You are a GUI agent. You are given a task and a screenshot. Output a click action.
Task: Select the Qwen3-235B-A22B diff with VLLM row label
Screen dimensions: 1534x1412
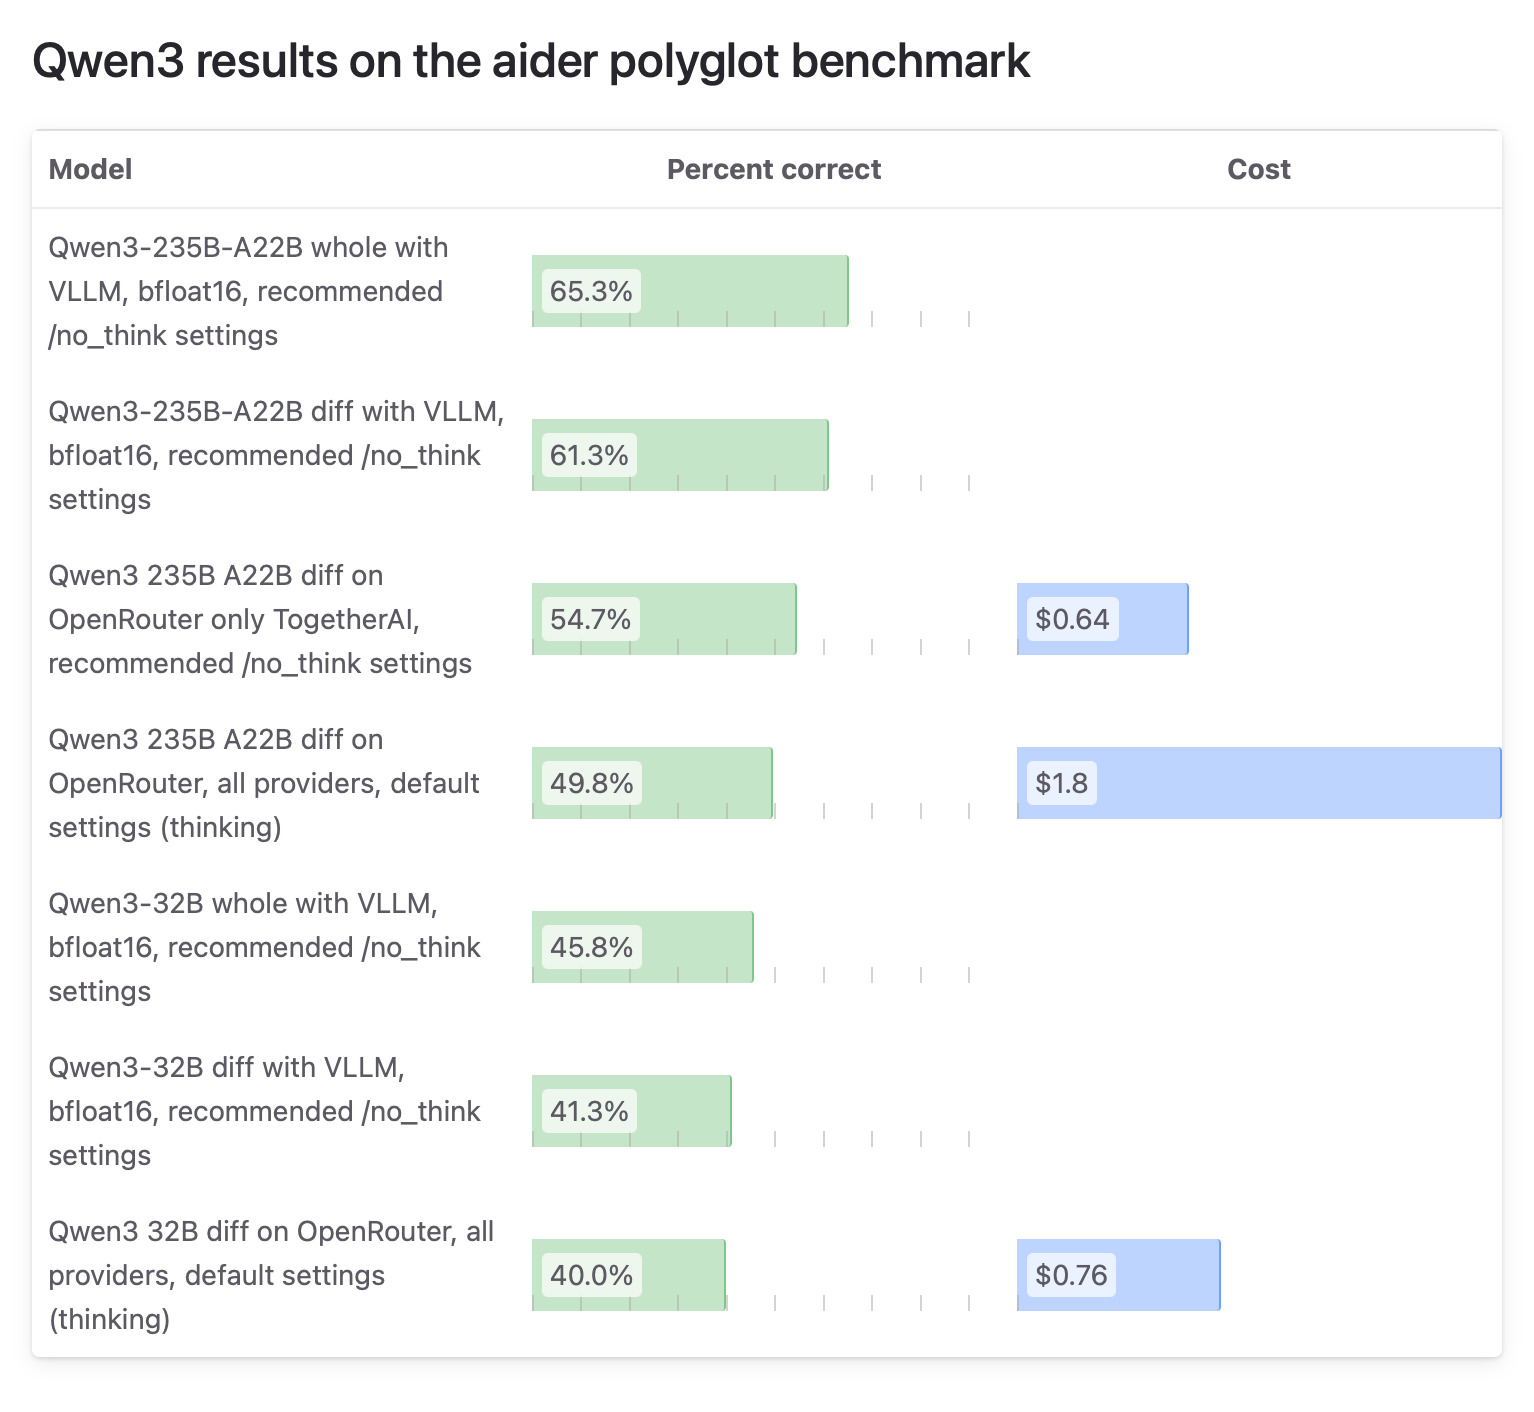[276, 455]
